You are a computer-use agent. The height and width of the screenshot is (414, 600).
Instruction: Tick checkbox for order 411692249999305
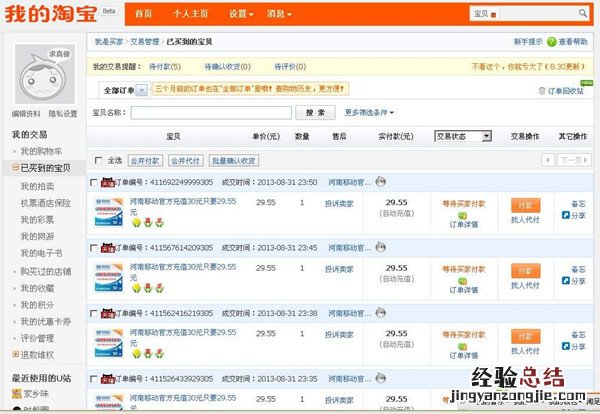click(95, 183)
